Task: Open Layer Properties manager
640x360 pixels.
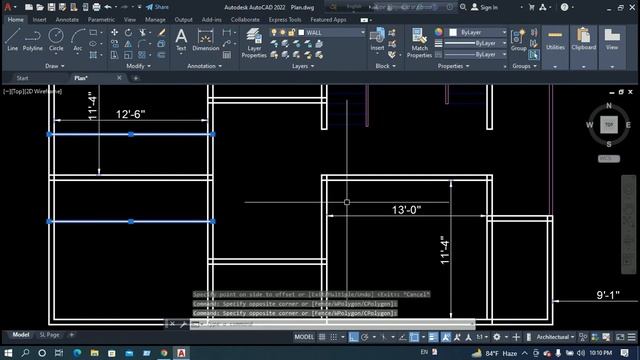Action: pyautogui.click(x=254, y=43)
